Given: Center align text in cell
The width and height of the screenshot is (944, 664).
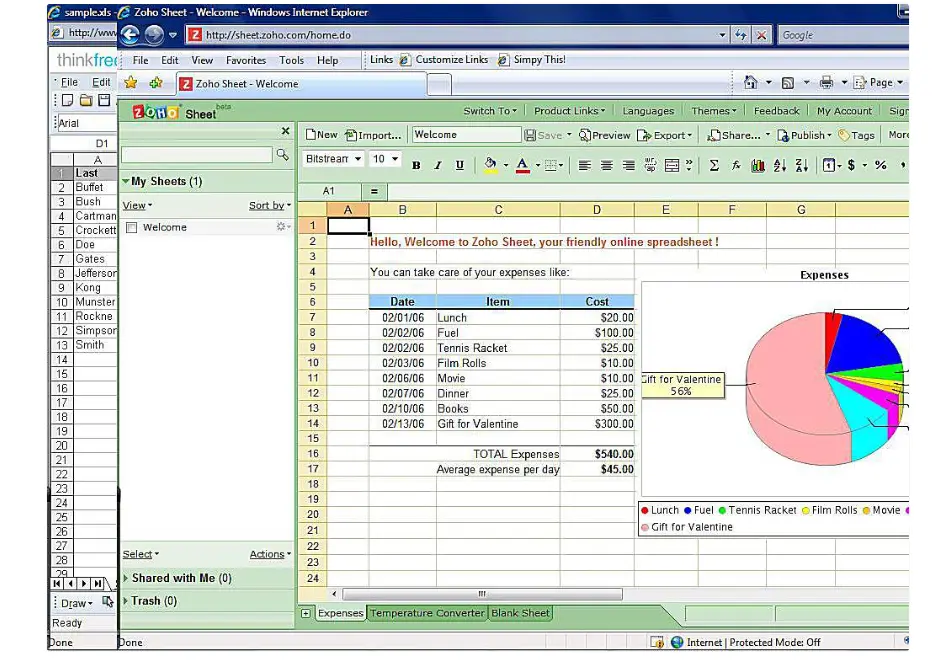Looking at the screenshot, I should pos(606,165).
